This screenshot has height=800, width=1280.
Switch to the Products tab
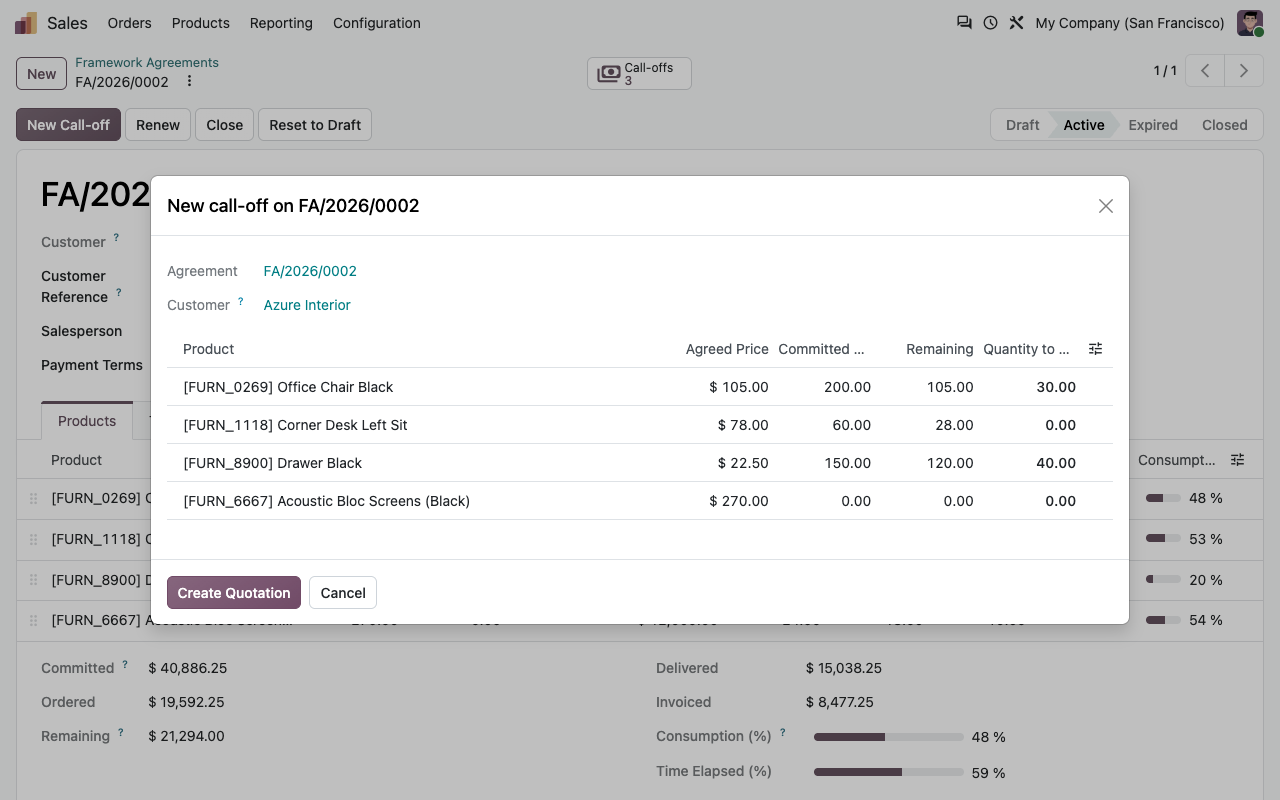87,421
